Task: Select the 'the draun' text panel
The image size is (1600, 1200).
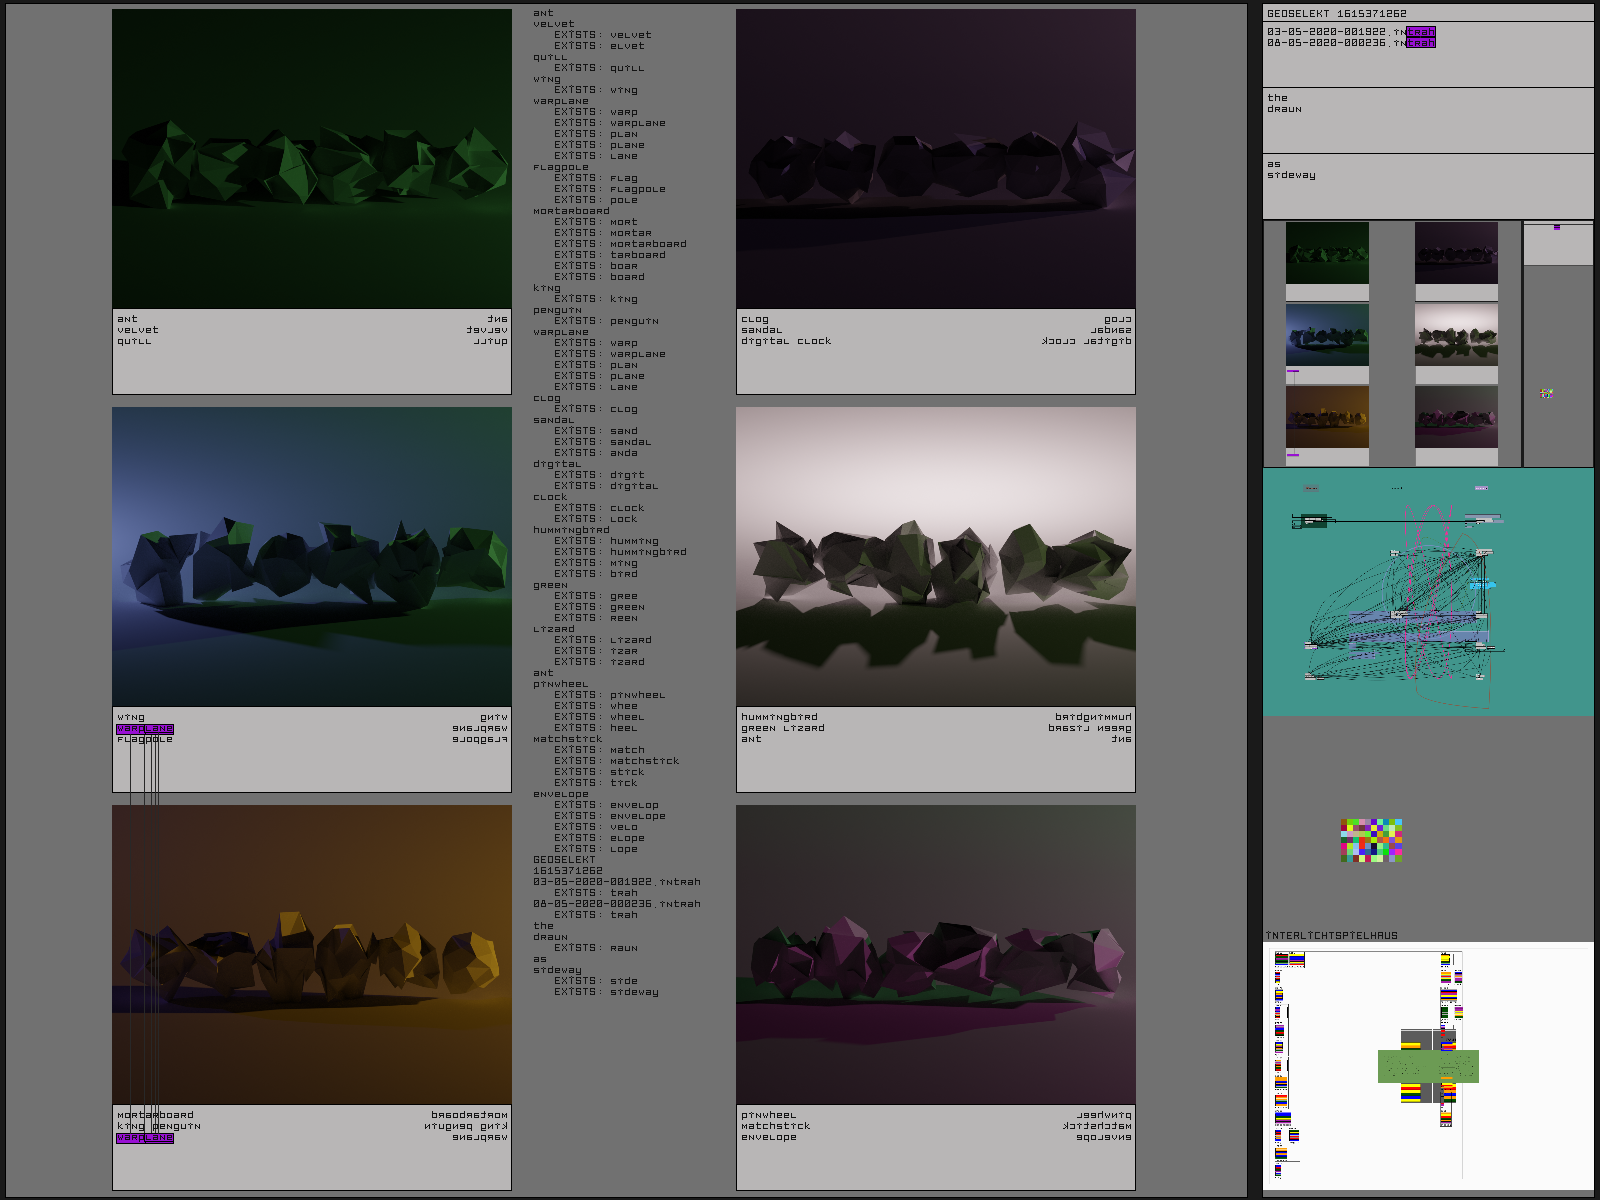Action: coord(1428,120)
